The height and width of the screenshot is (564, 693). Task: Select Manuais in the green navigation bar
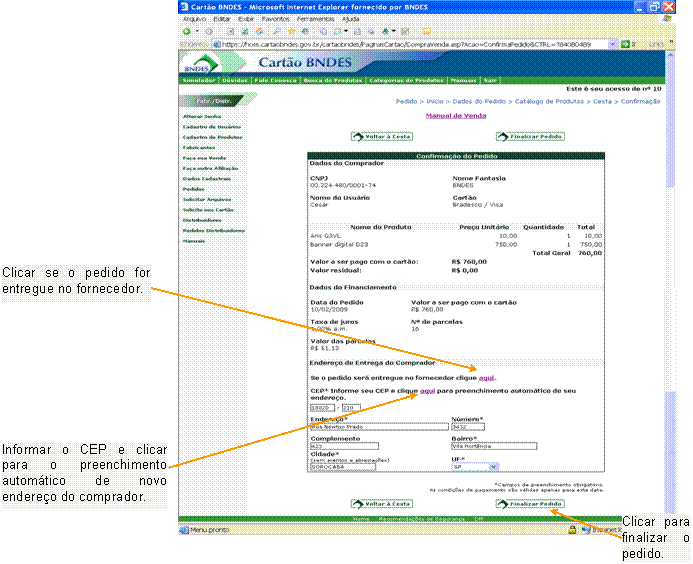(x=463, y=80)
